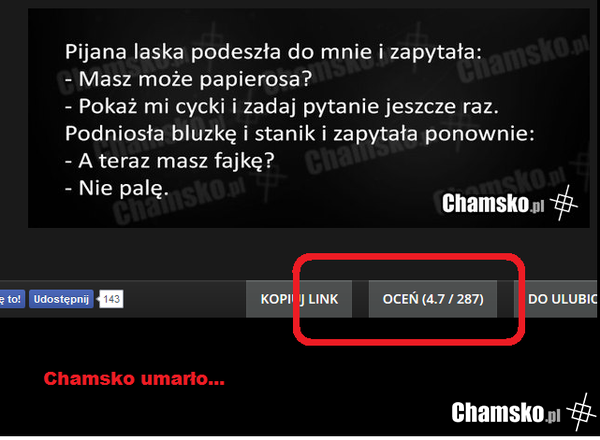
Task: Copy the link with KOPIUJ LINK
Action: click(299, 299)
